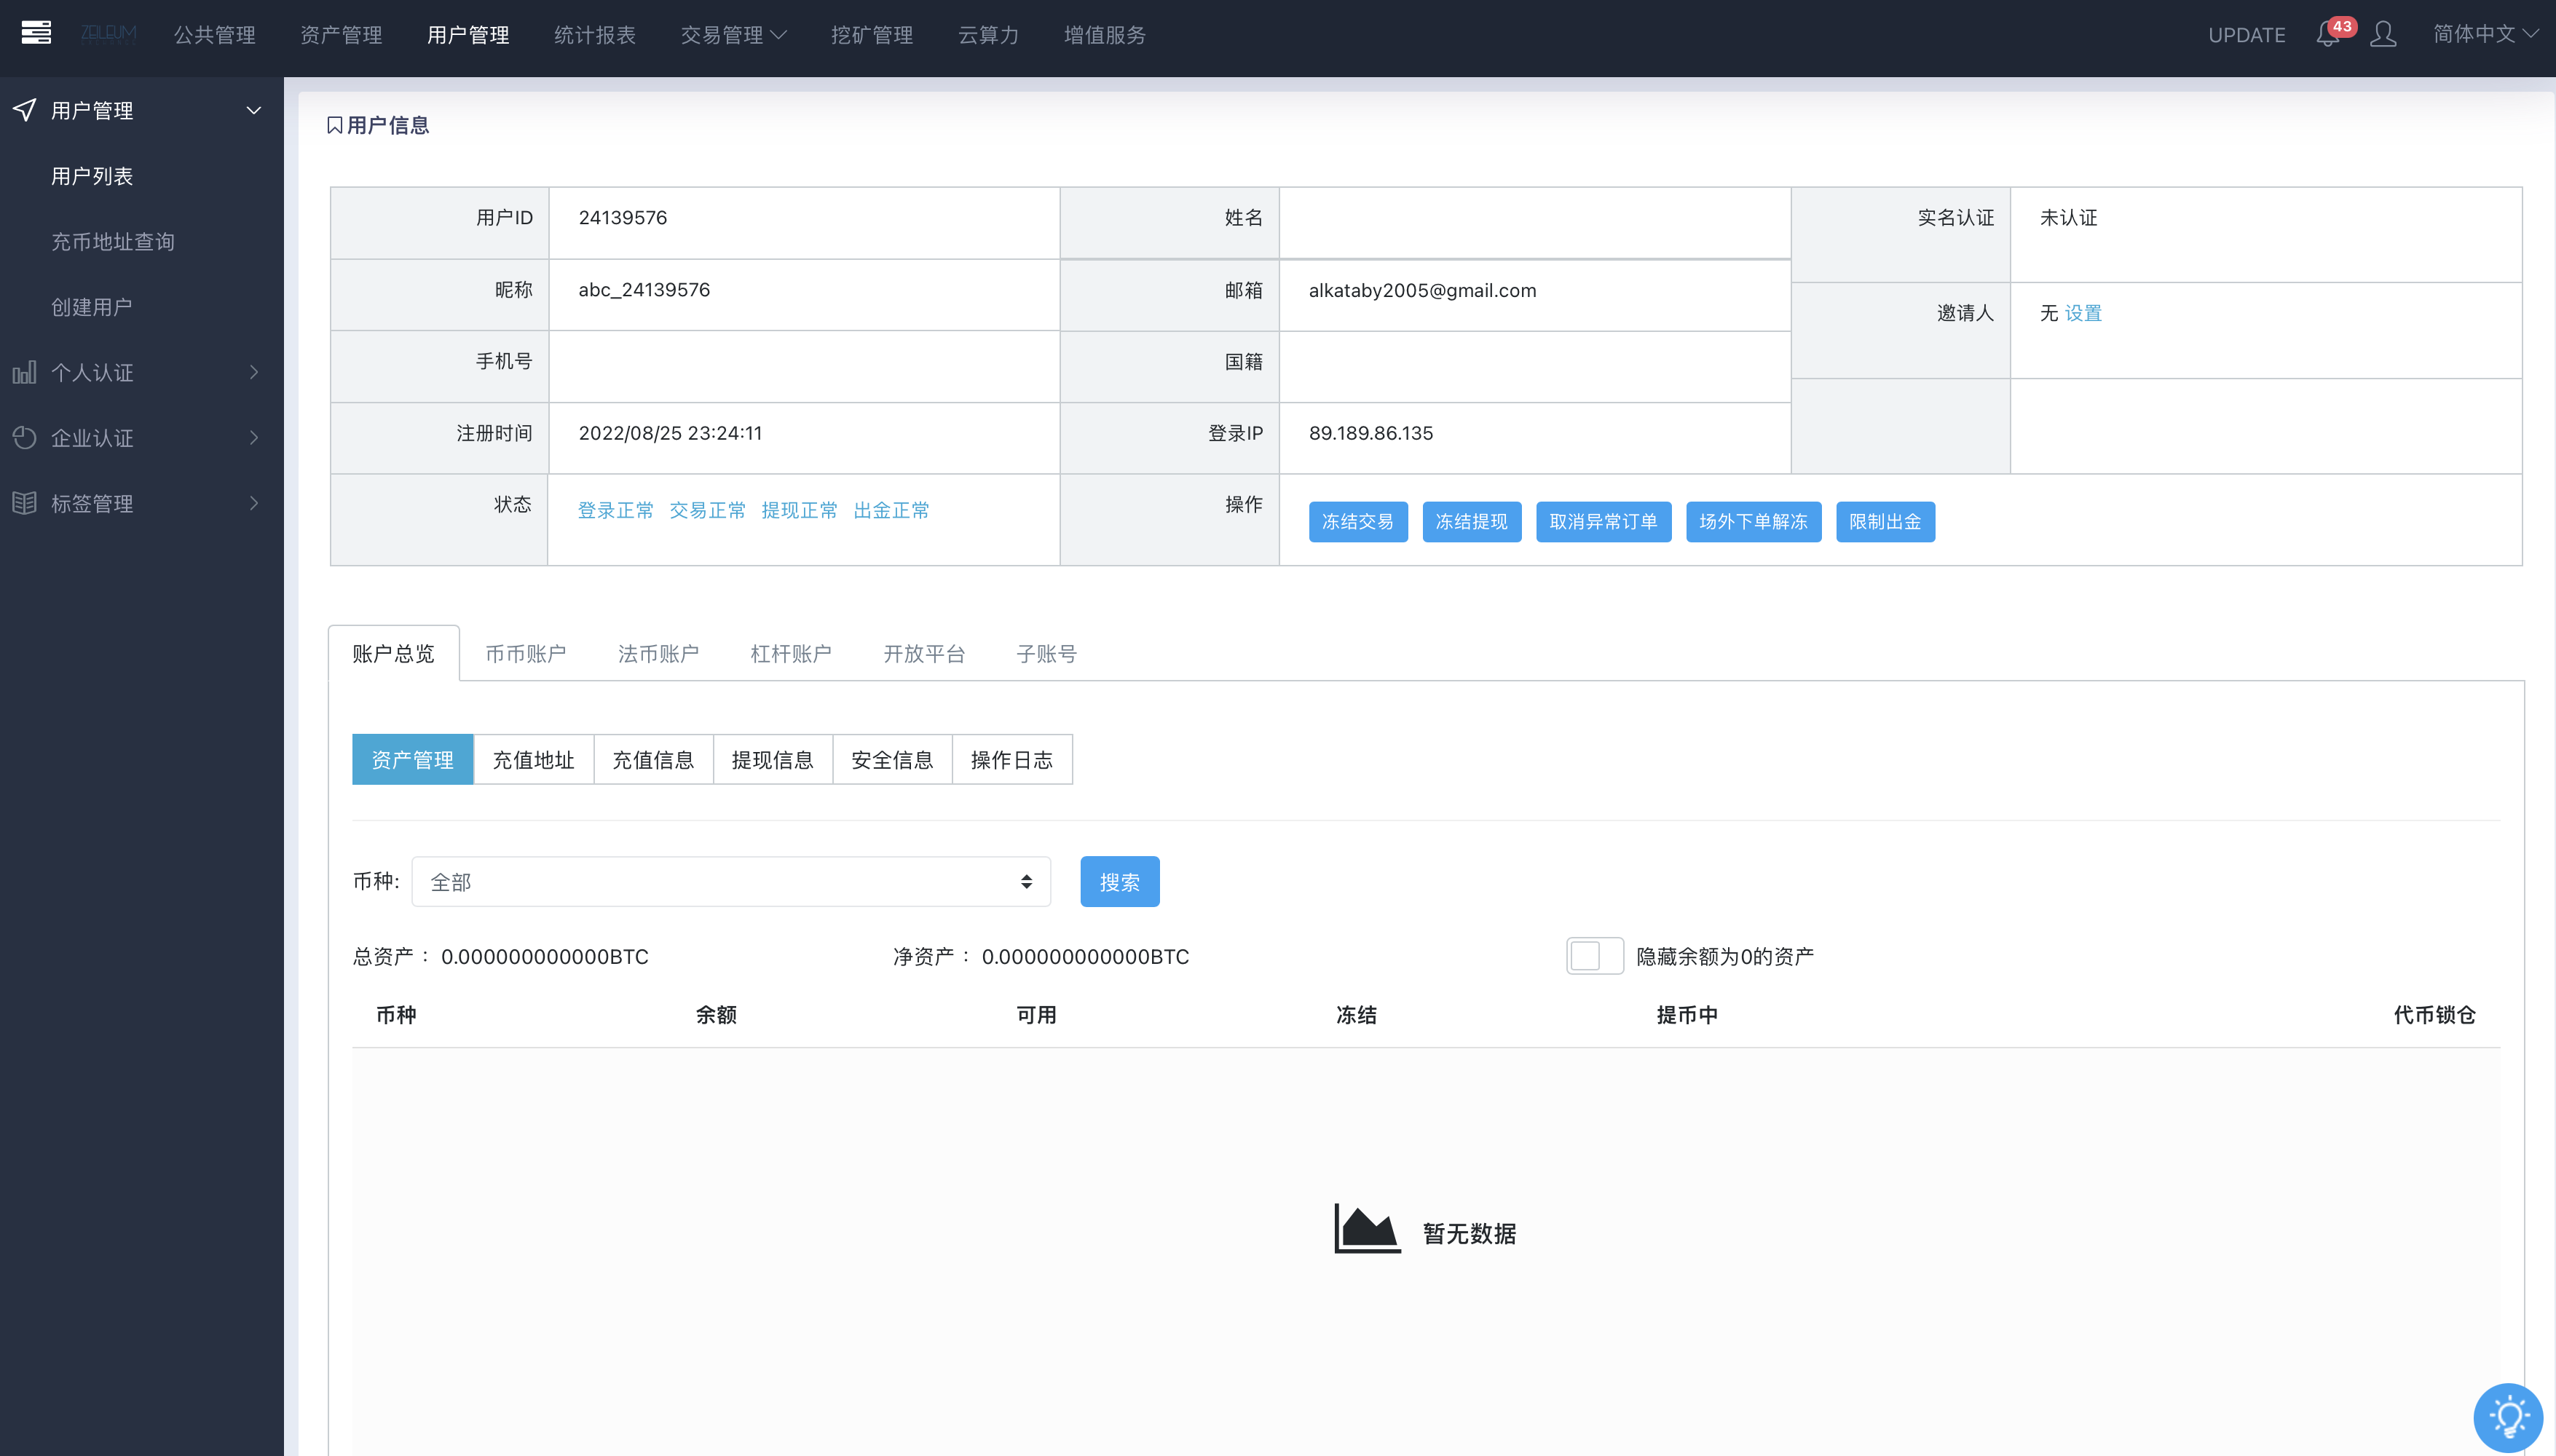The width and height of the screenshot is (2556, 1456).
Task: Click the registration time 2022/08/25 23:24:11
Action: [671, 433]
